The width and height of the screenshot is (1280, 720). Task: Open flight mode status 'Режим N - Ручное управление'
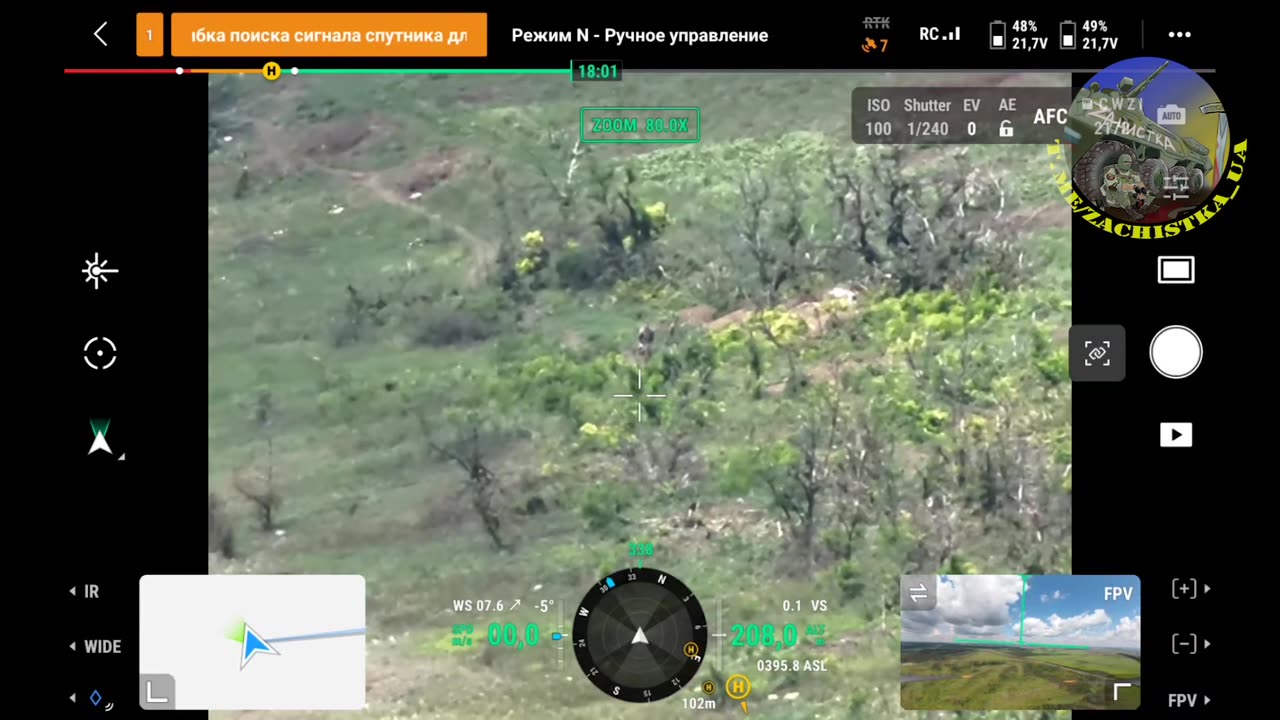(x=640, y=35)
